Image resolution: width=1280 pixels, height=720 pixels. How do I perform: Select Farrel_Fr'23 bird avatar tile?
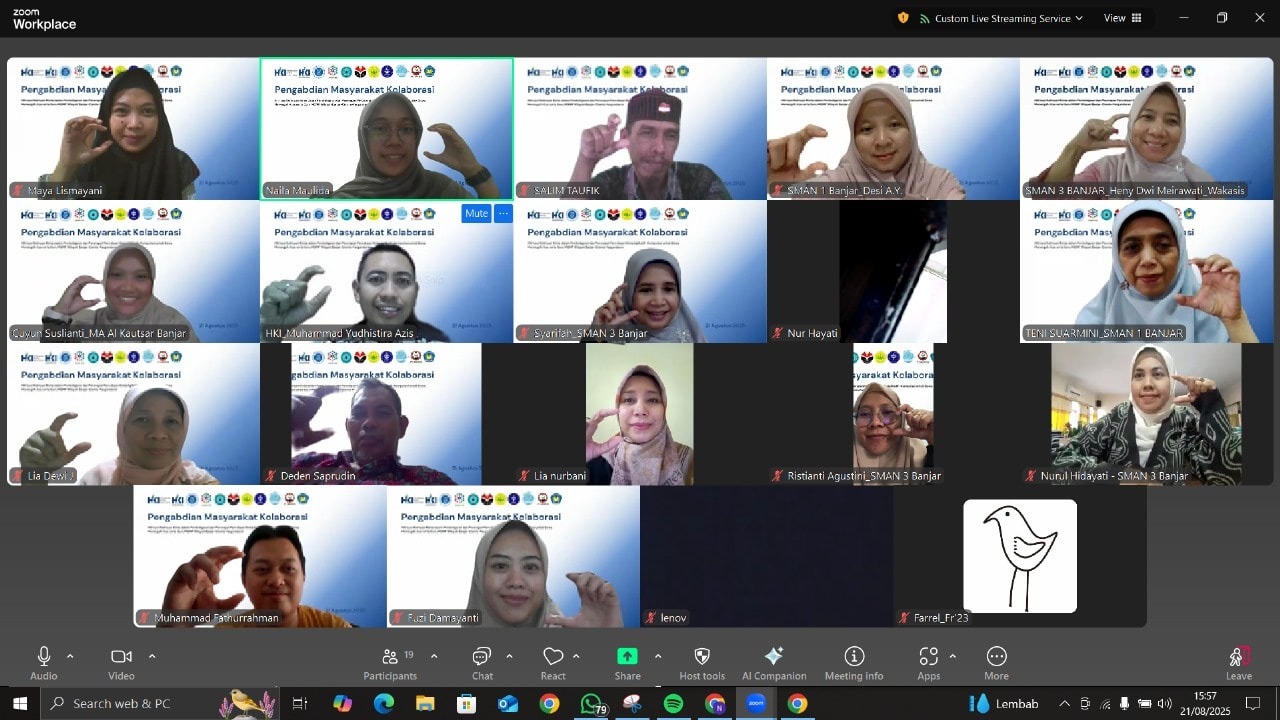(1020, 556)
